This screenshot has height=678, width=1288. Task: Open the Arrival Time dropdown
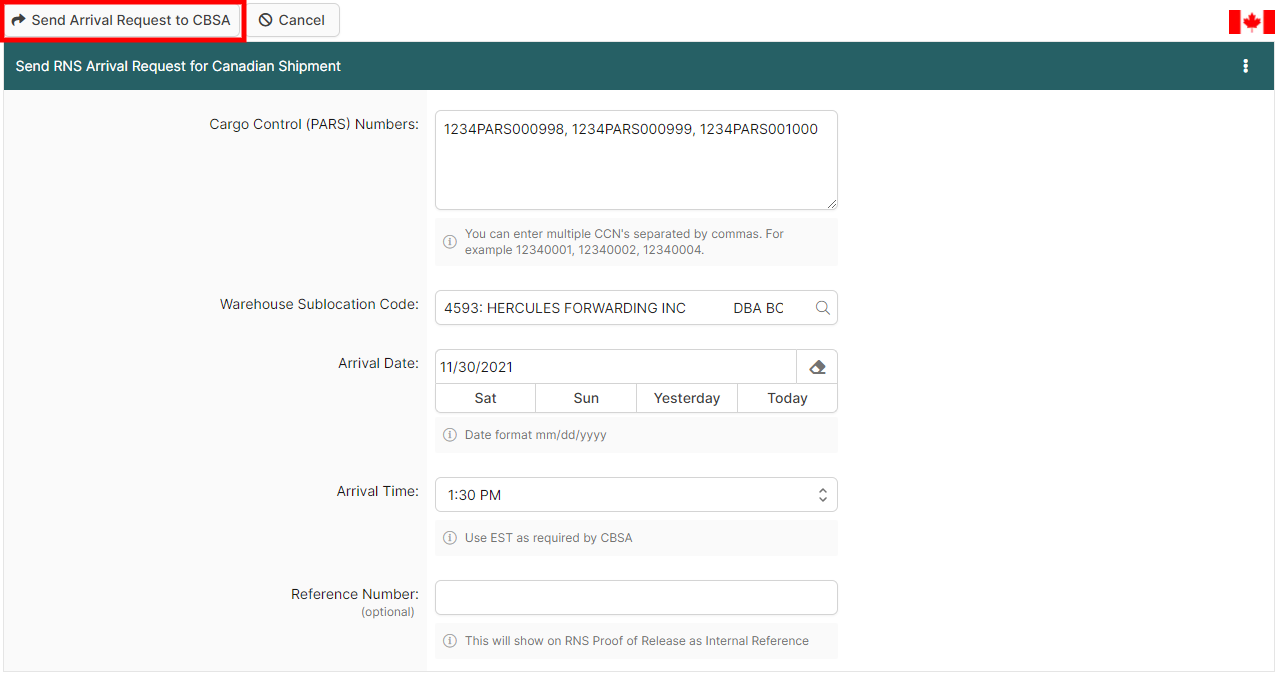tap(636, 495)
